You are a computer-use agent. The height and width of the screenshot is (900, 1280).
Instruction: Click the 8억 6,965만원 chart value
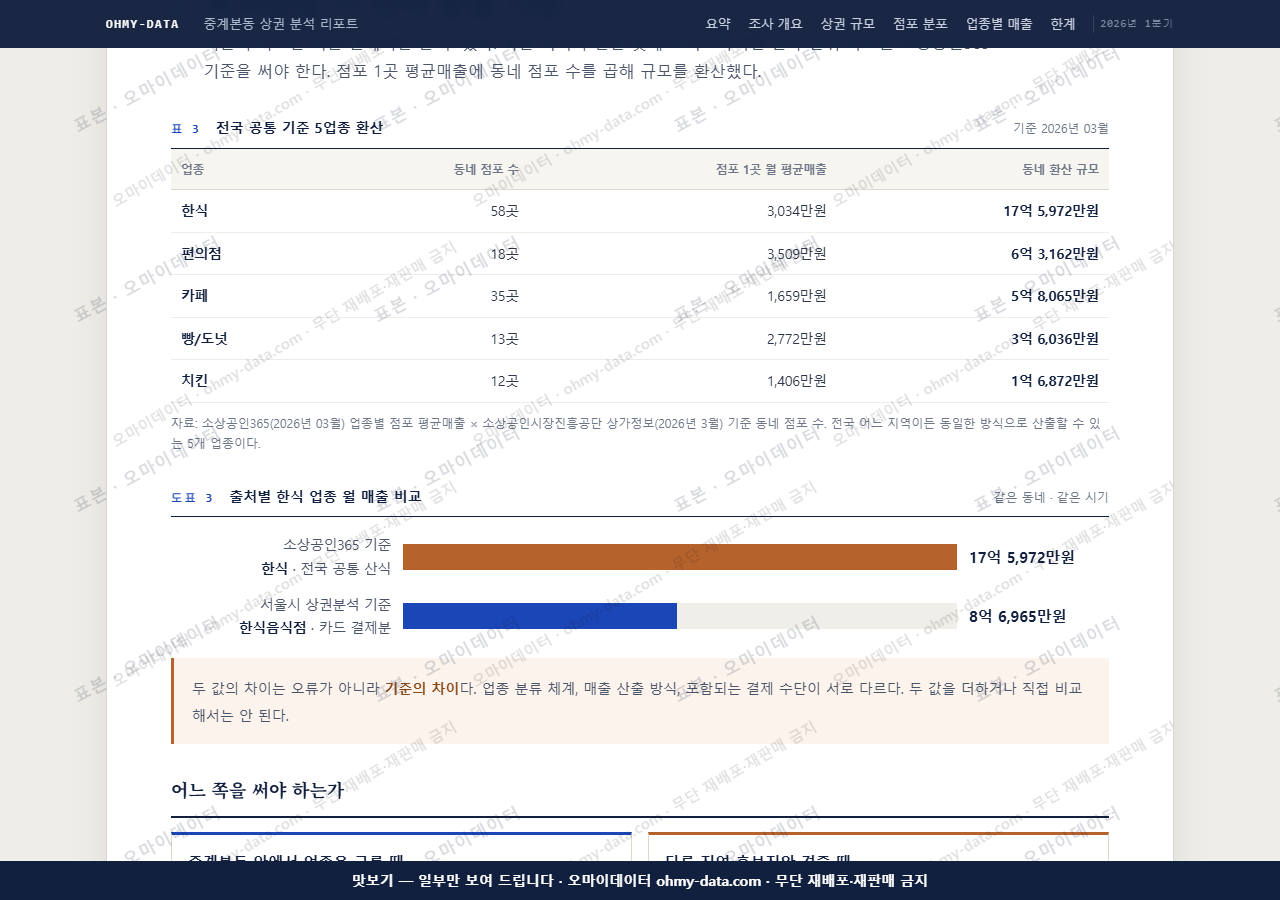[1017, 616]
